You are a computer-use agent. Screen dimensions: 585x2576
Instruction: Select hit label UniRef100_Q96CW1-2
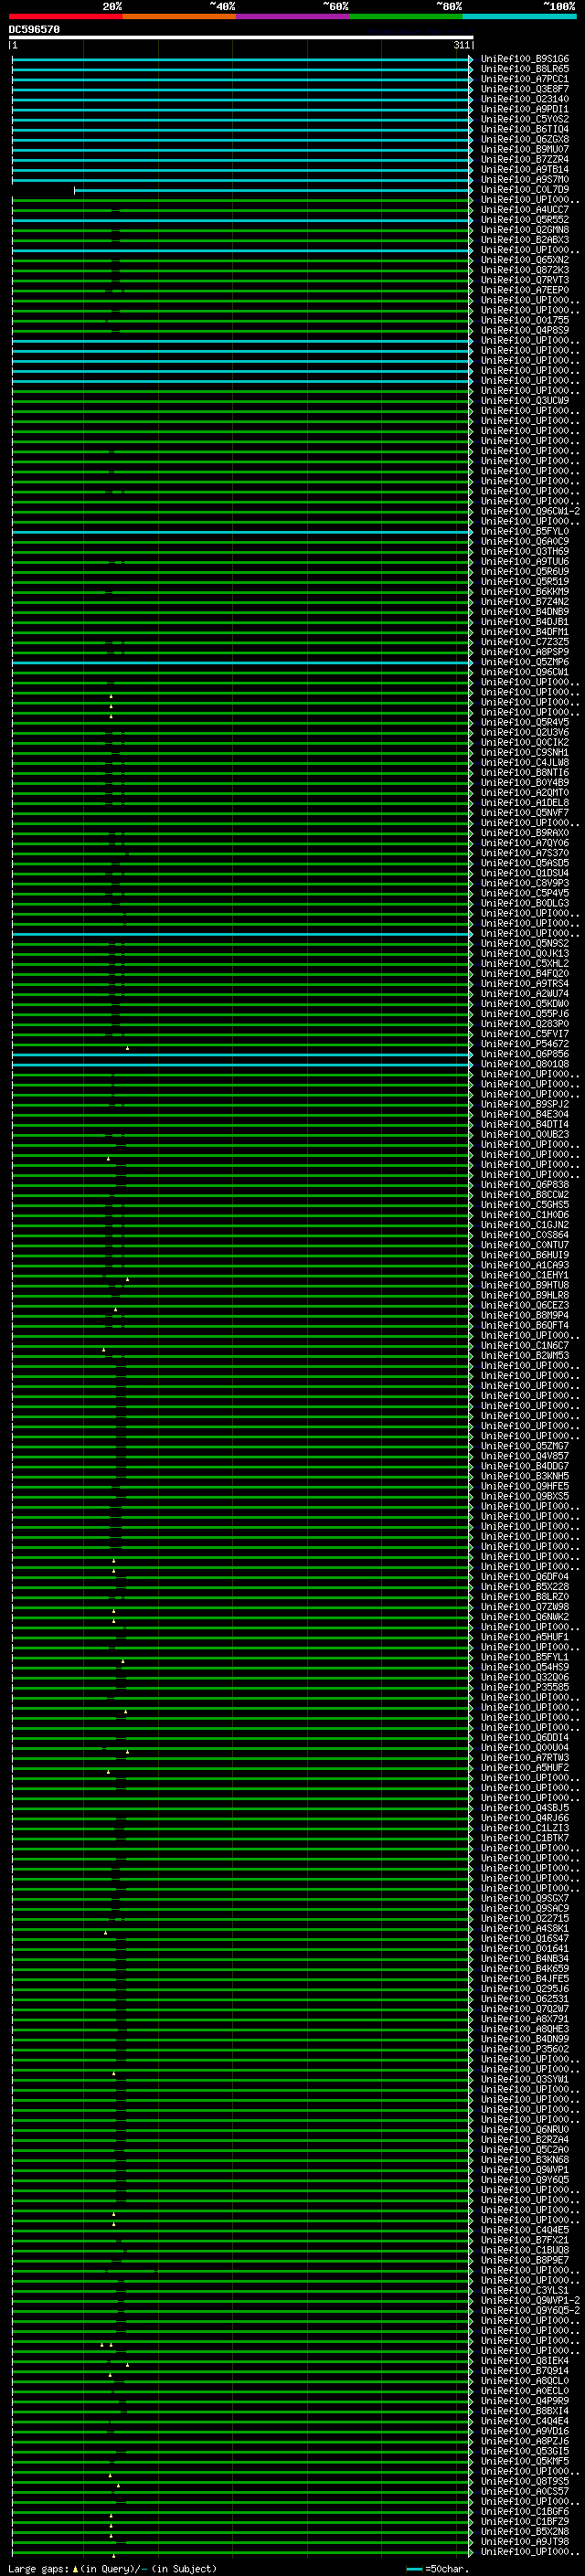(530, 512)
